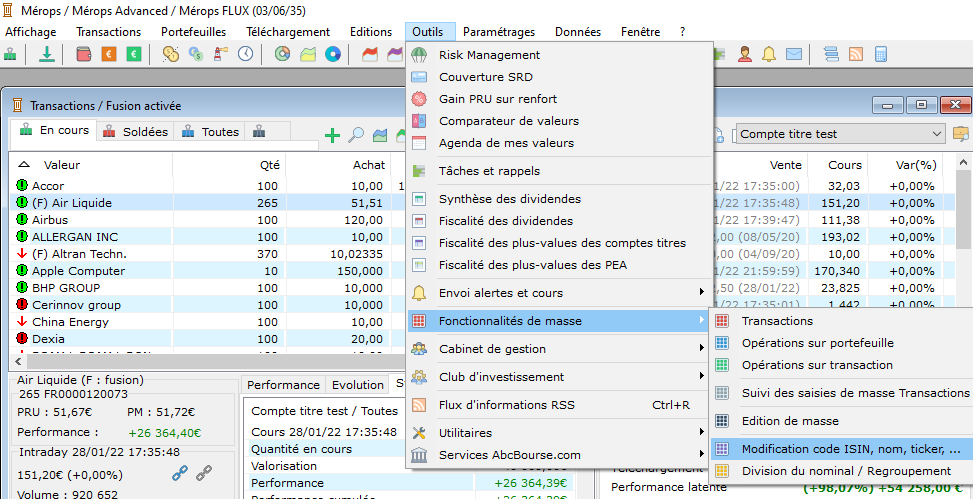Open the Evolution tab
Screen dimensions: 973x499
click(357, 385)
